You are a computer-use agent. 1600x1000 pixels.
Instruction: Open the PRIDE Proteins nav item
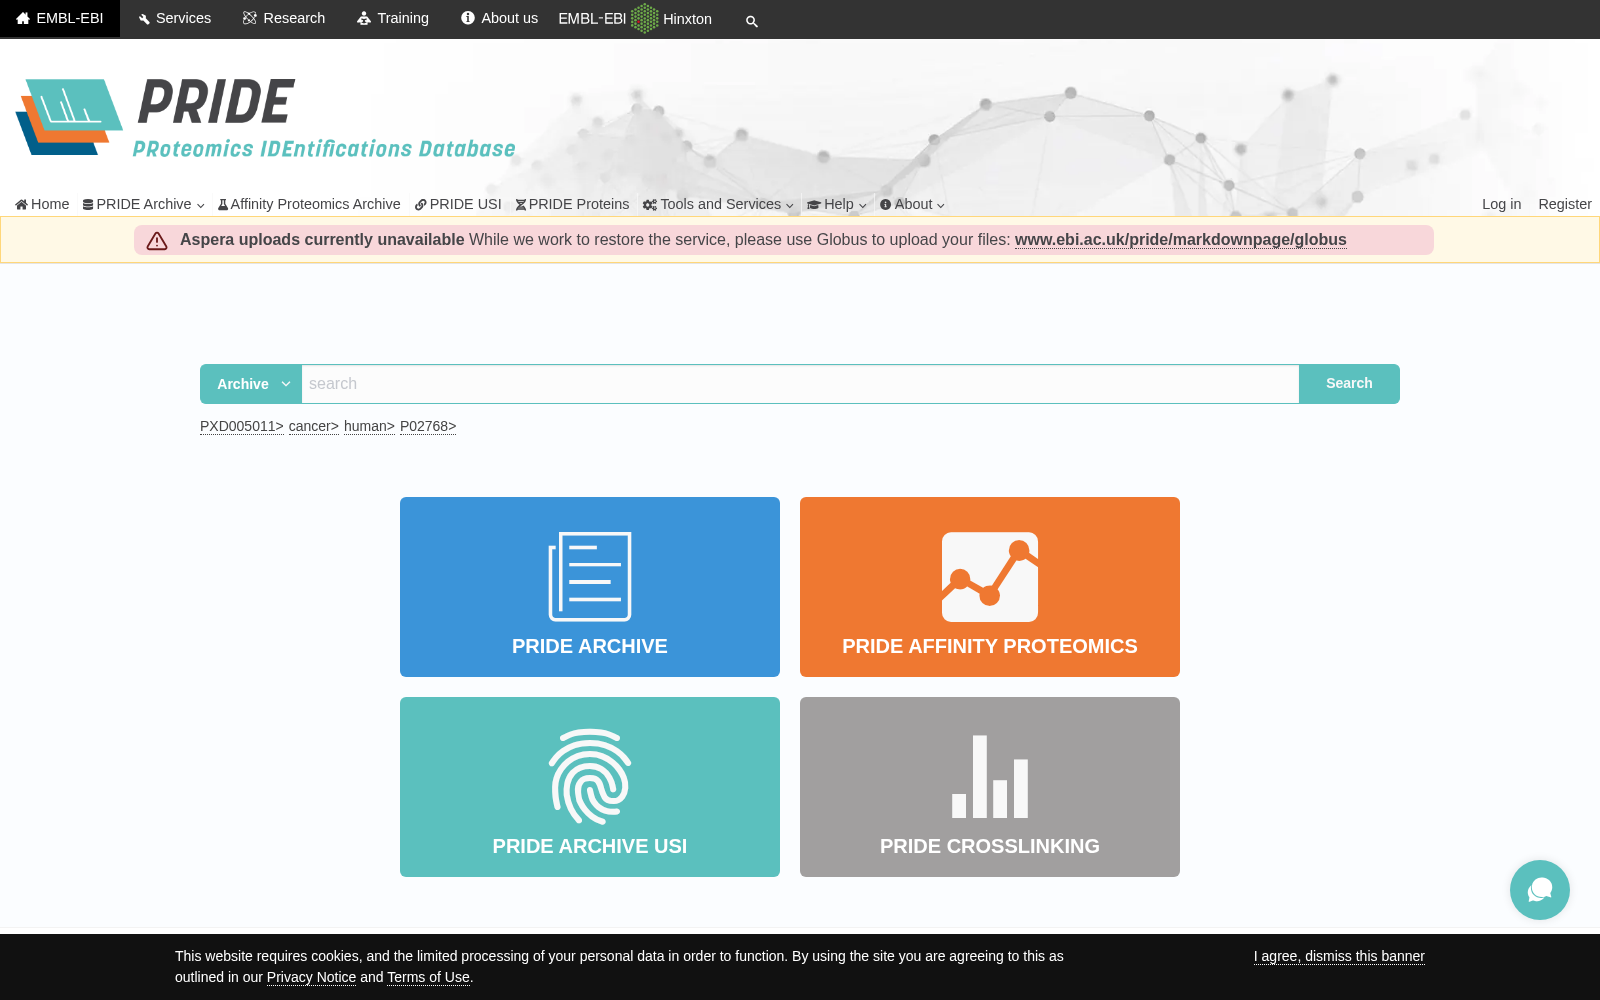(572, 204)
